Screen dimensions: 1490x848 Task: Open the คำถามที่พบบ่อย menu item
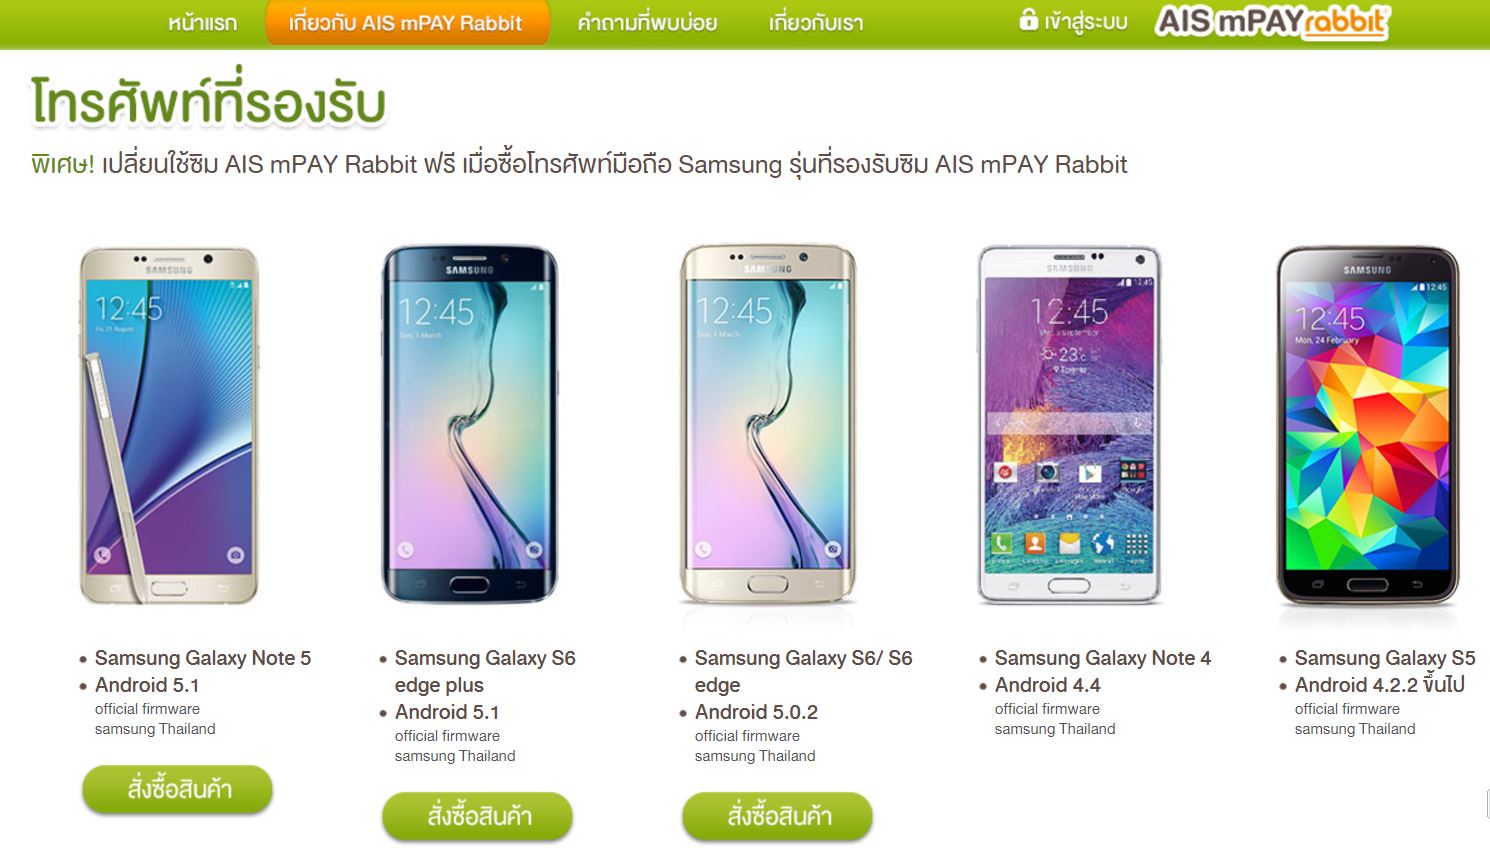(647, 23)
